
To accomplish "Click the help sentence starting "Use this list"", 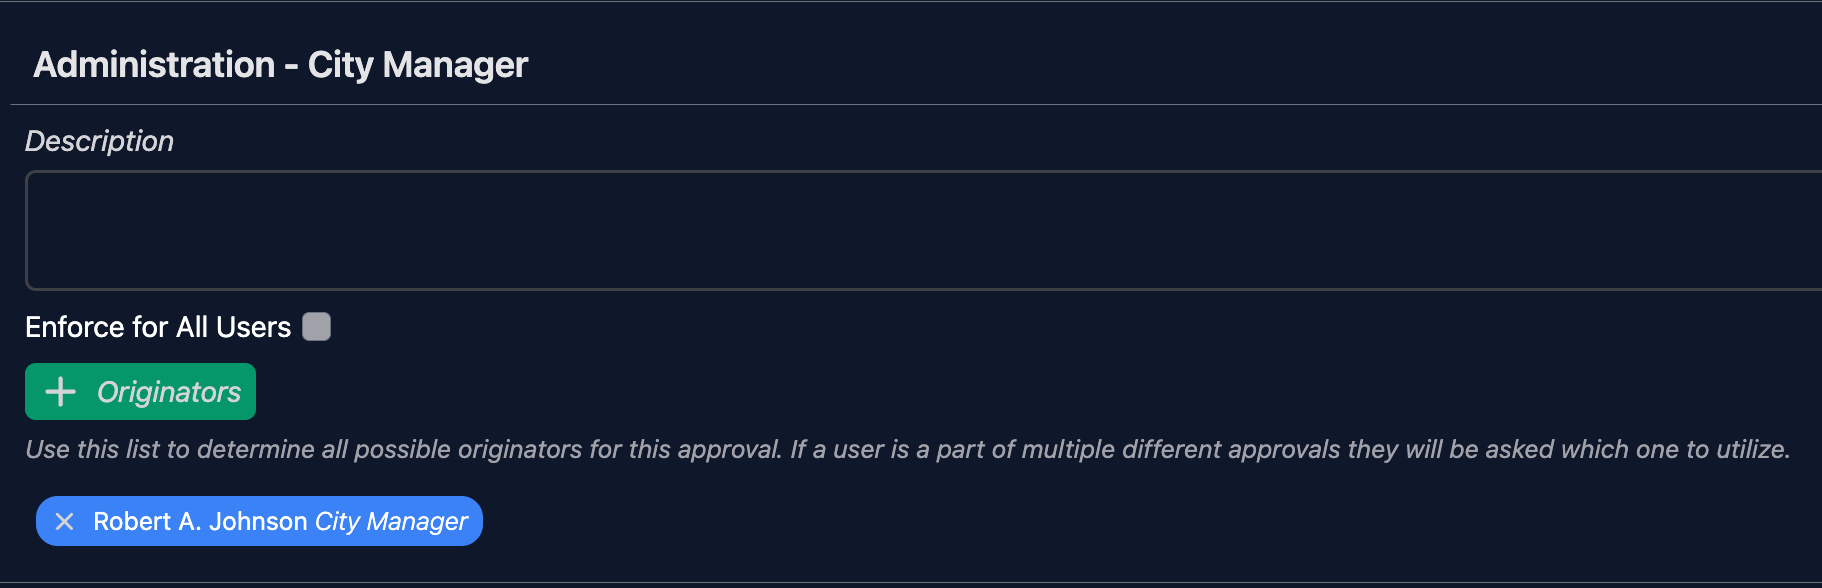I will (404, 449).
